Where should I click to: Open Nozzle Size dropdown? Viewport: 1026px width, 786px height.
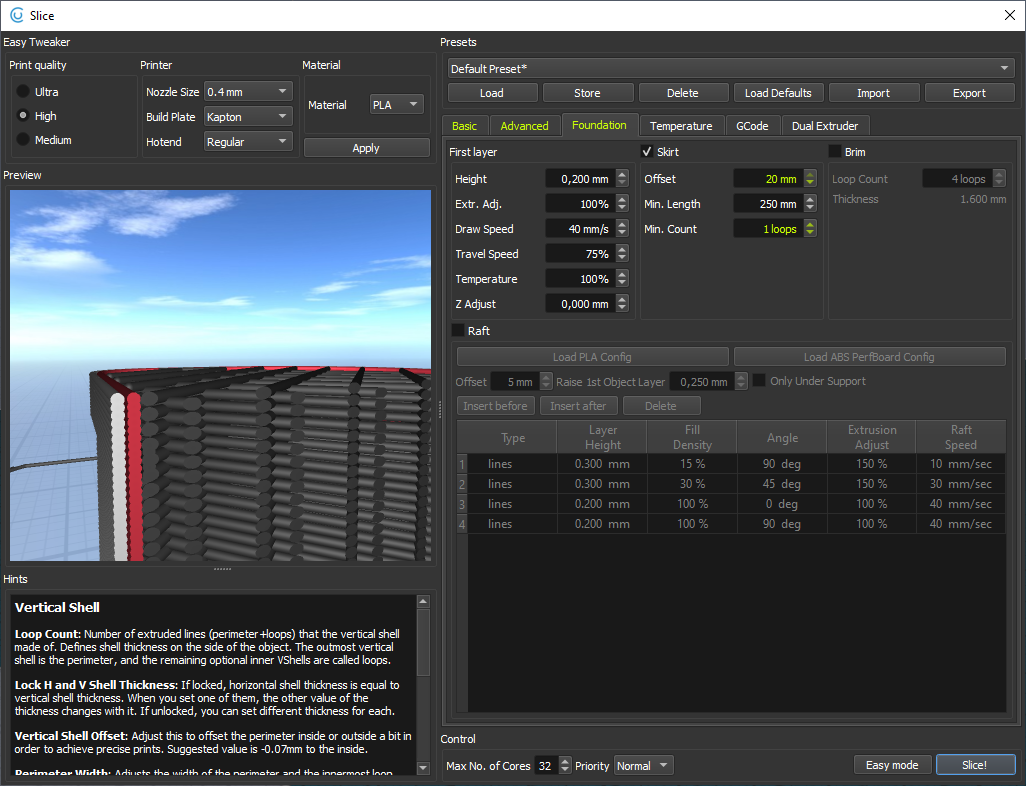tap(248, 92)
